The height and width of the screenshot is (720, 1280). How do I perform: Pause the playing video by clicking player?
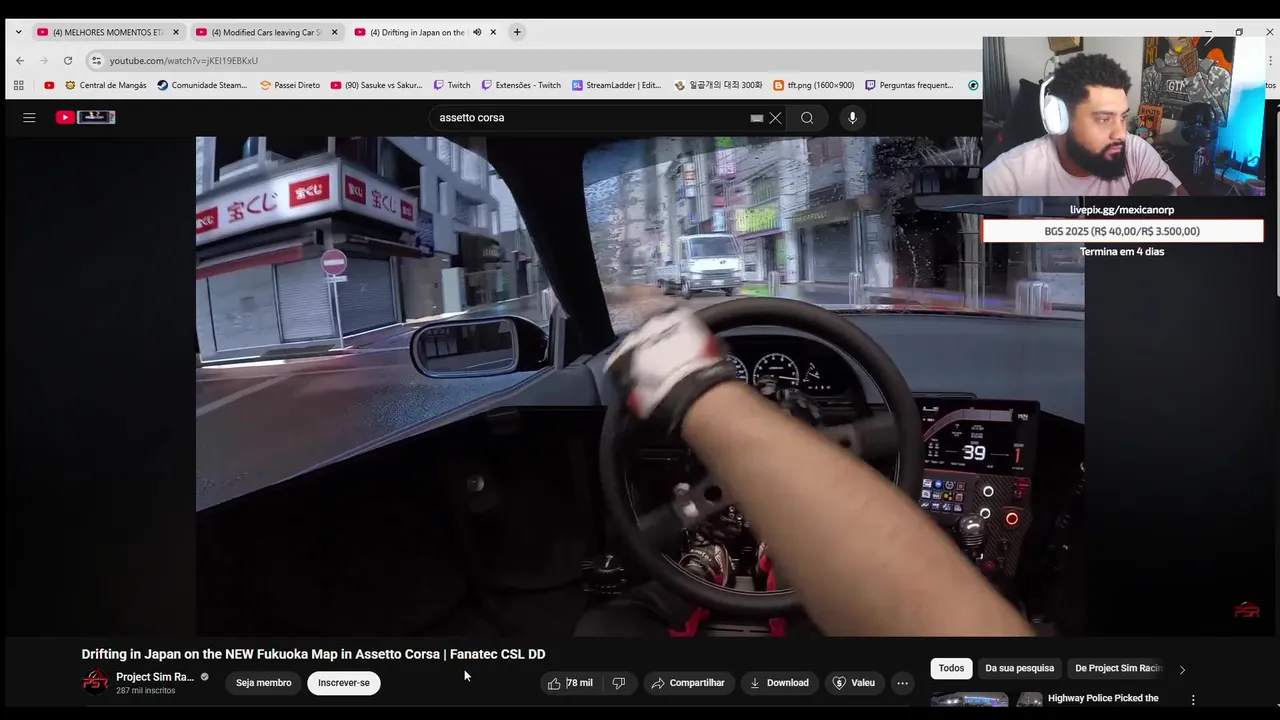[x=640, y=386]
